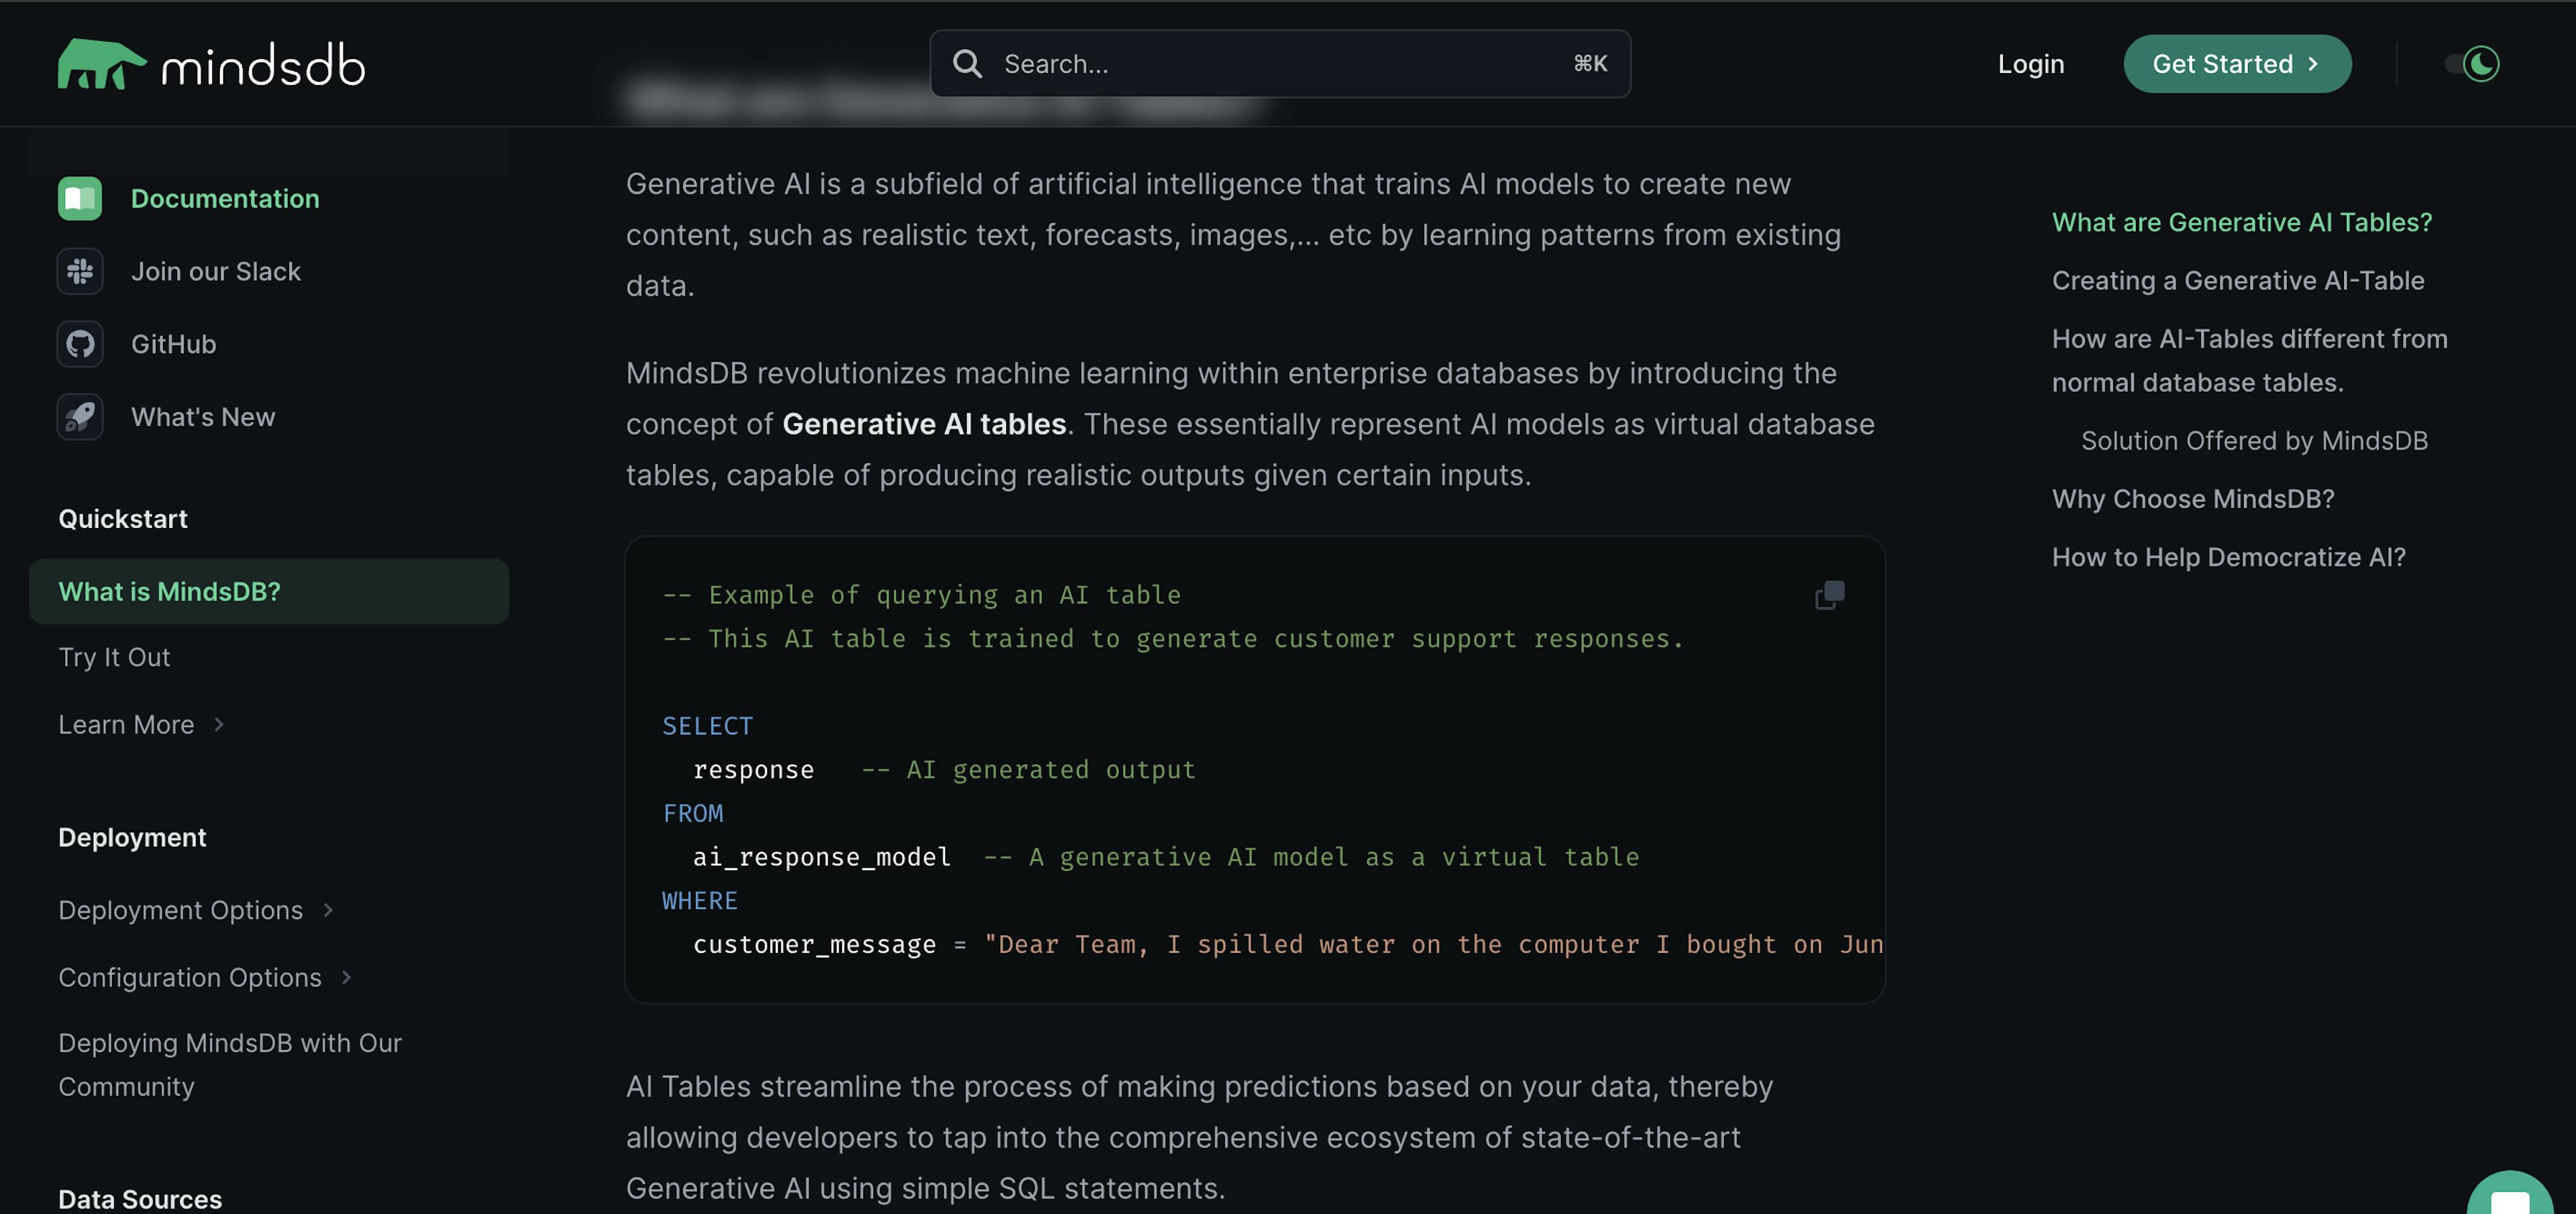
Task: Select the Documentation book icon
Action: [x=80, y=198]
